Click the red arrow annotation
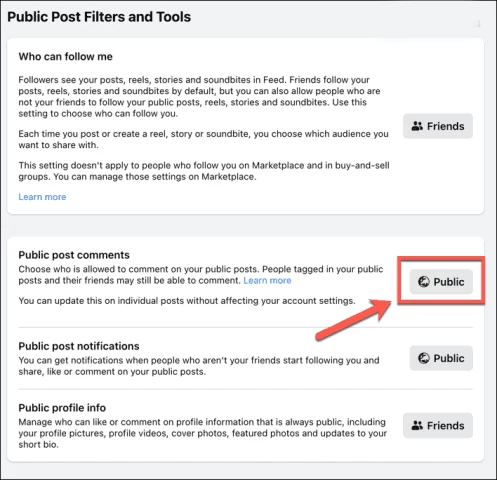Viewport: 497px width, 480px height. click(353, 319)
